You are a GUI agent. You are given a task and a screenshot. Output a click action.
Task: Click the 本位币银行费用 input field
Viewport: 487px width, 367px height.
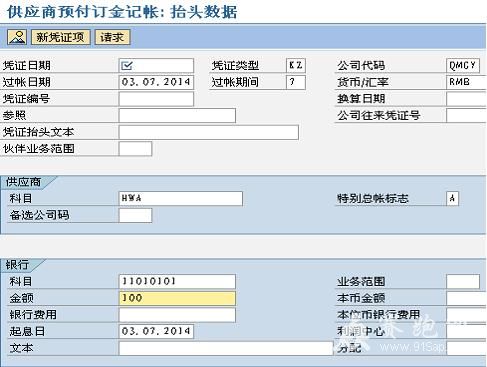click(466, 315)
